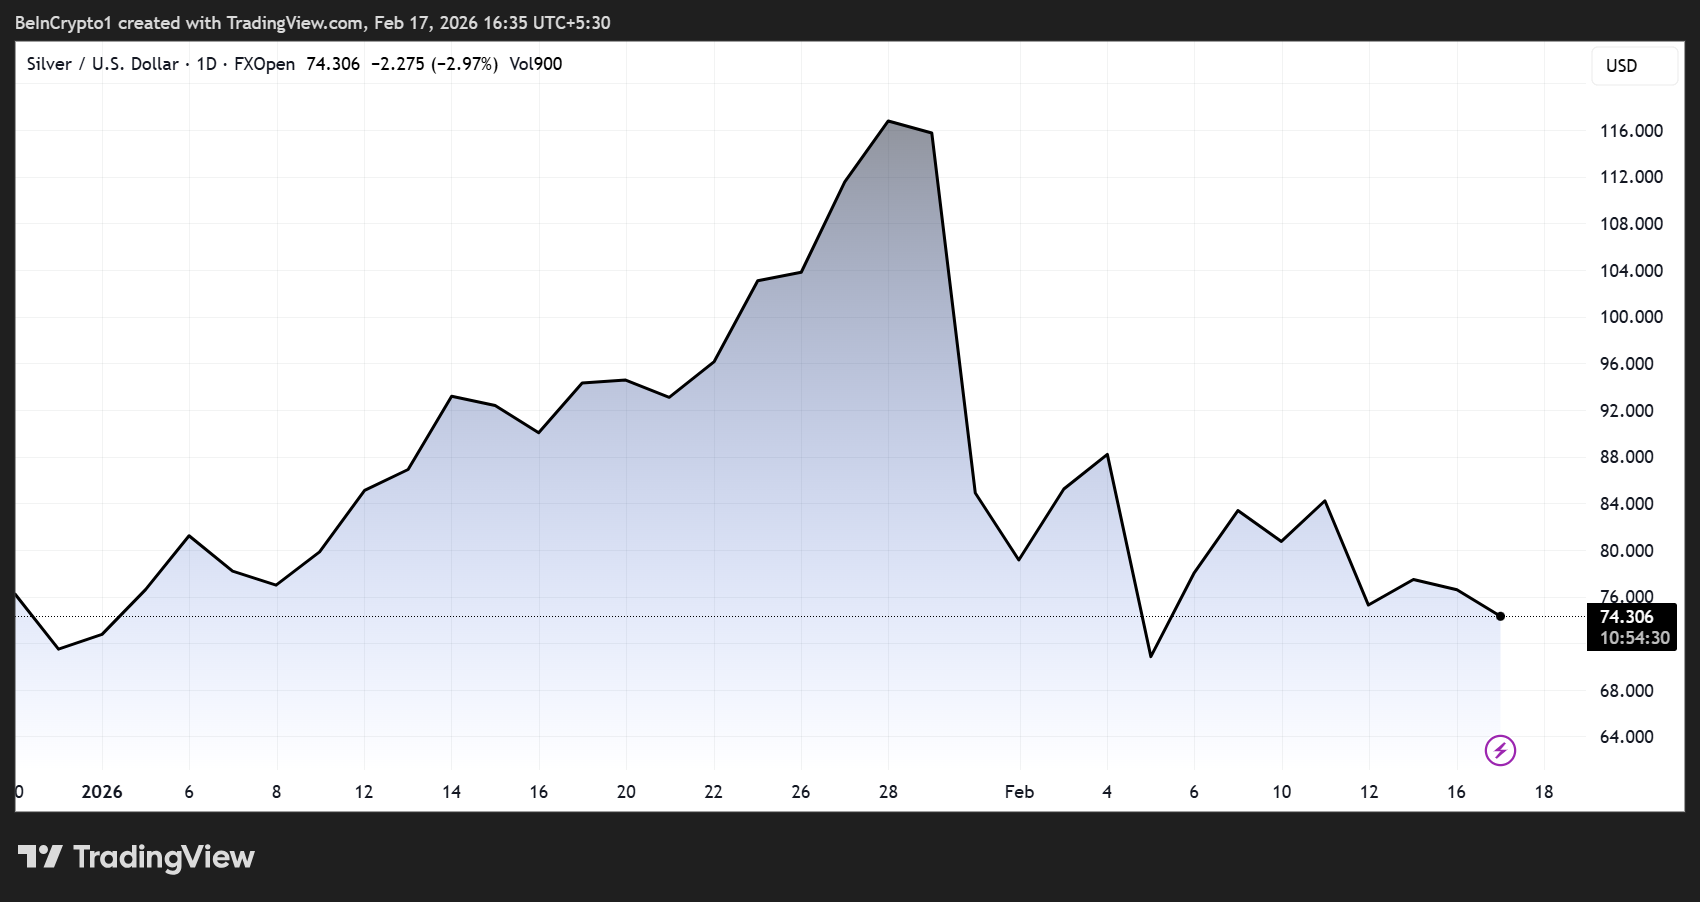The width and height of the screenshot is (1700, 902).
Task: Click the black 74.306 price label on the scale
Action: (1630, 617)
